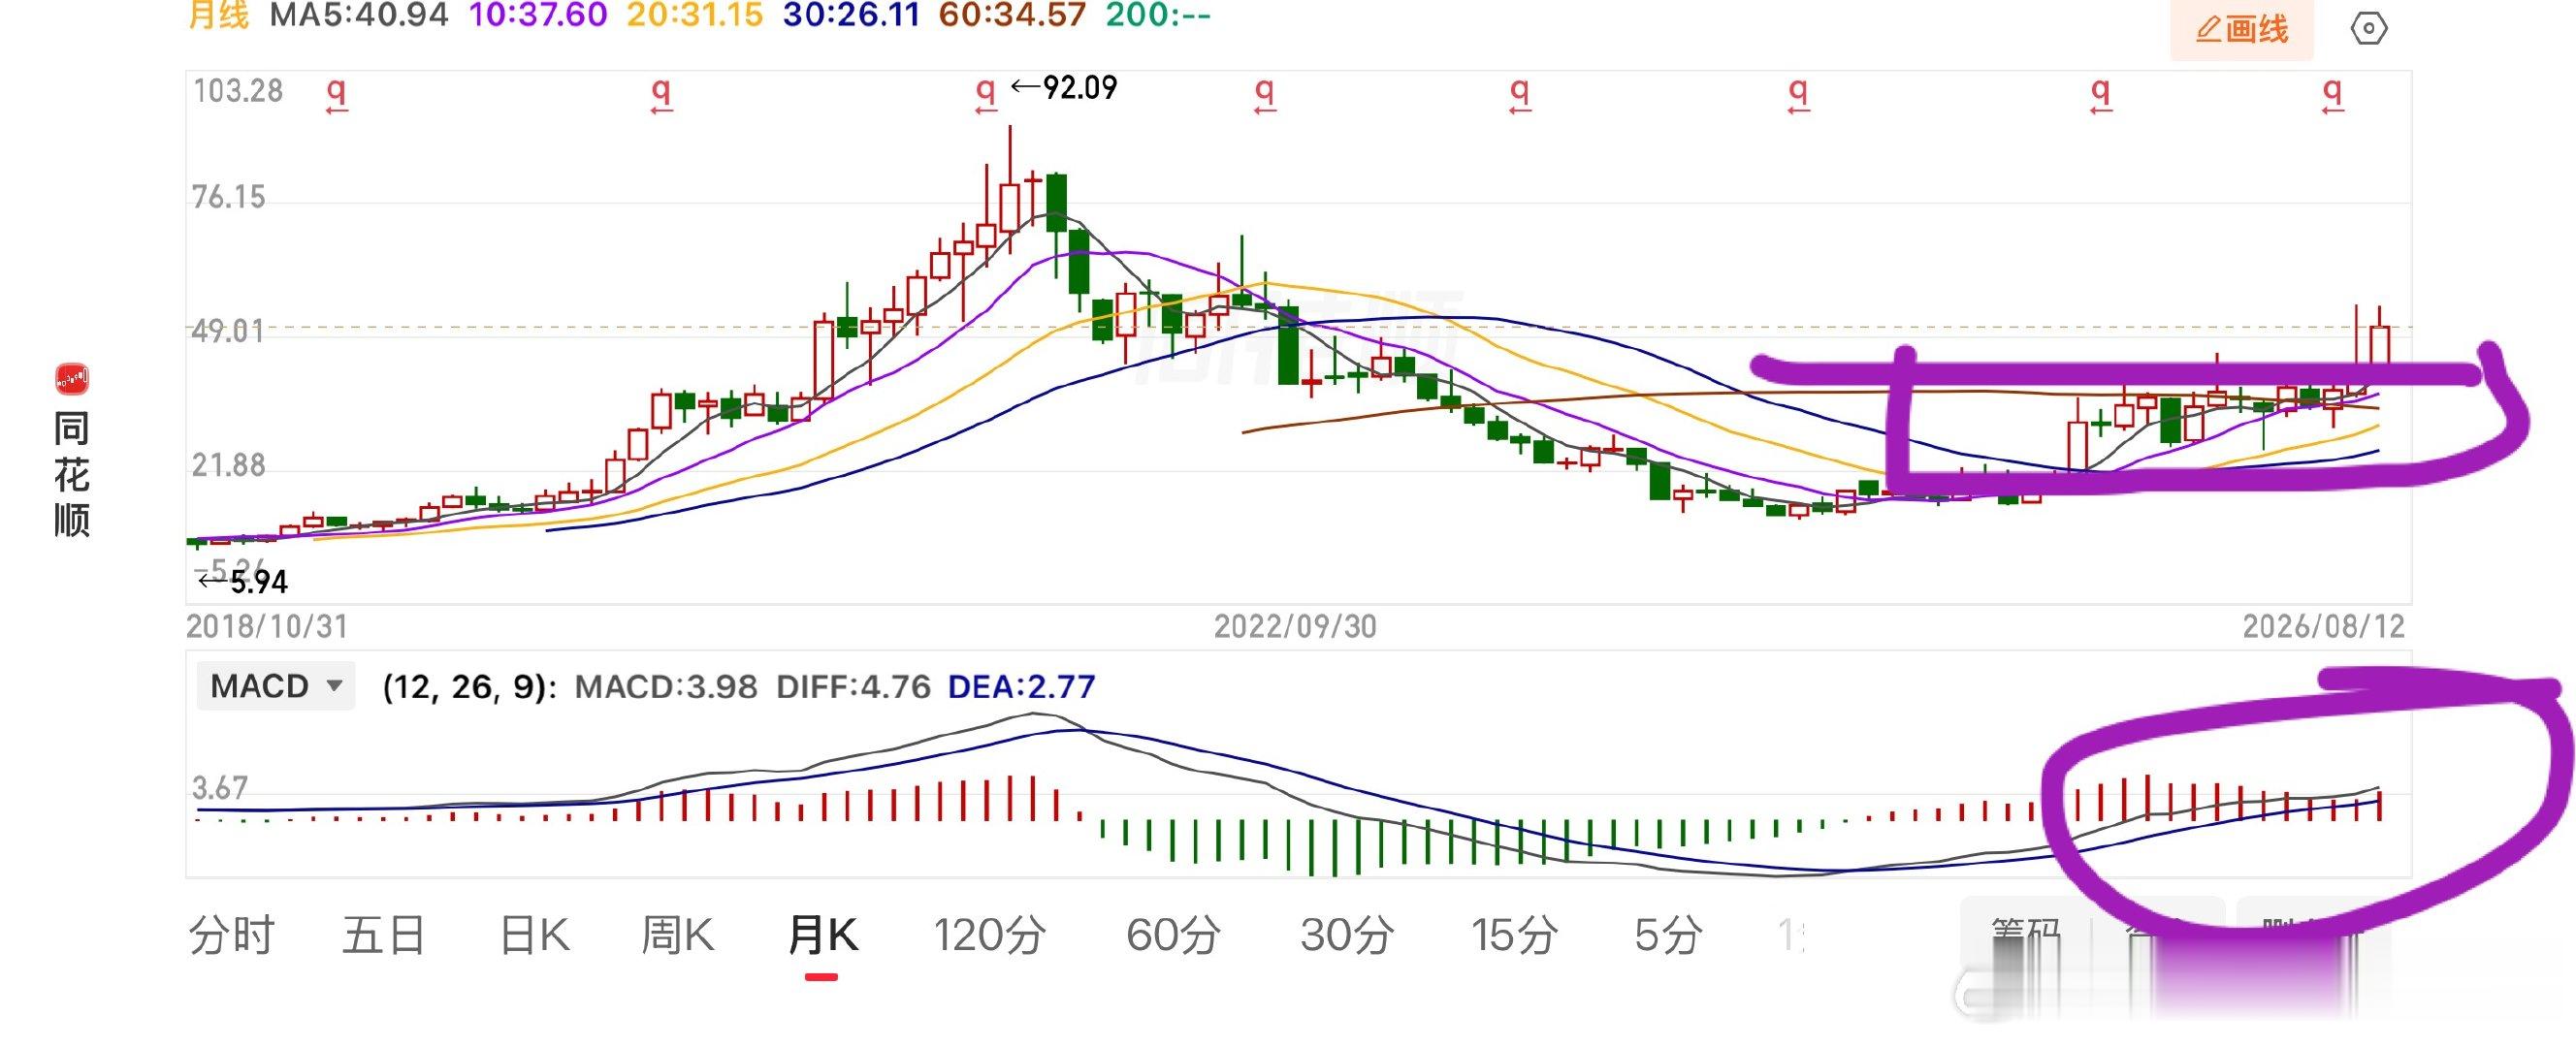The image size is (2576, 1047).
Task: Switch to the 分时 tab
Action: [x=232, y=935]
